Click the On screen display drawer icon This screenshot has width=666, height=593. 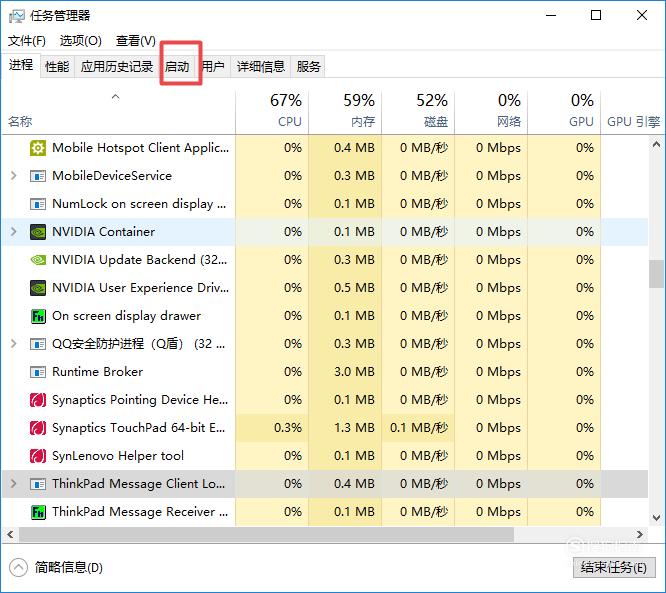(38, 316)
